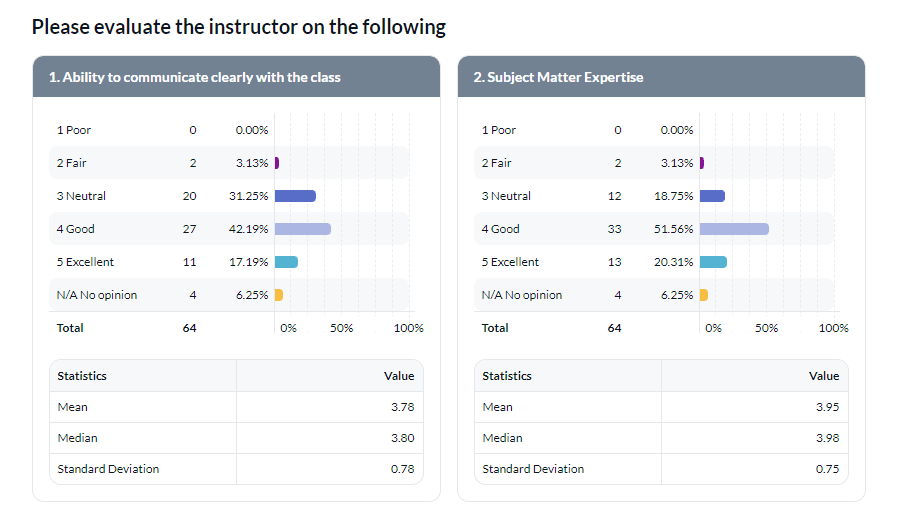
Task: Select the header '1. Ability to communicate clearly with the class'
Action: [x=195, y=77]
